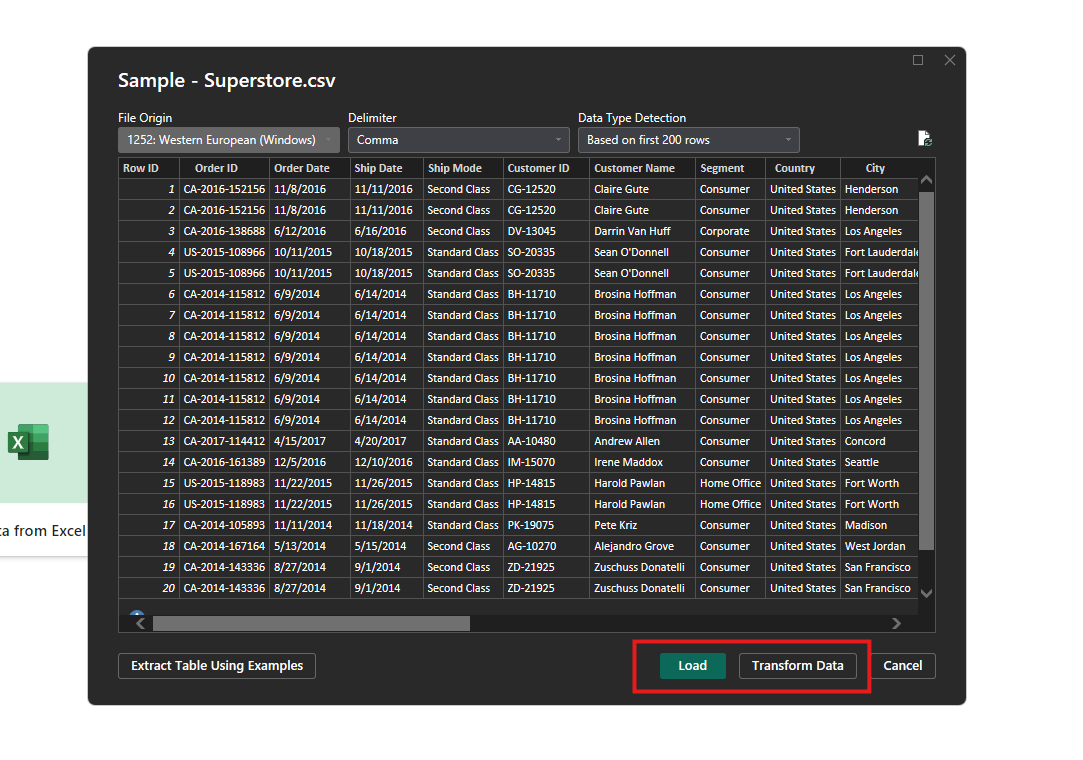Image resolution: width=1083 pixels, height=760 pixels.
Task: Click the Order ID cell CA-2016-138688
Action: (x=224, y=231)
